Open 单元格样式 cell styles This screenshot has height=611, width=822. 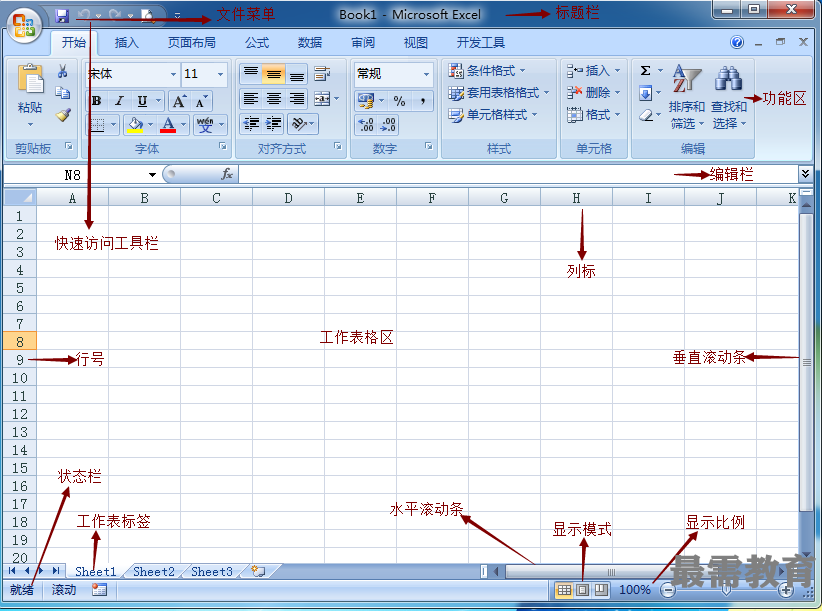click(x=493, y=115)
